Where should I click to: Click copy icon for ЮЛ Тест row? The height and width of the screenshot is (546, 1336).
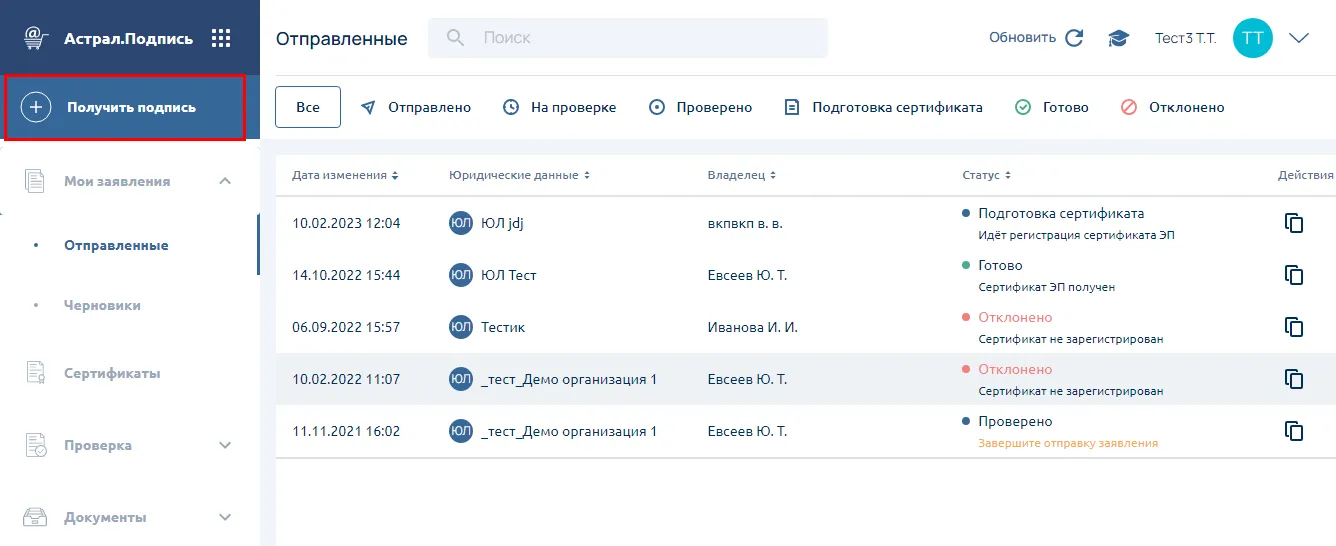[x=1294, y=275]
